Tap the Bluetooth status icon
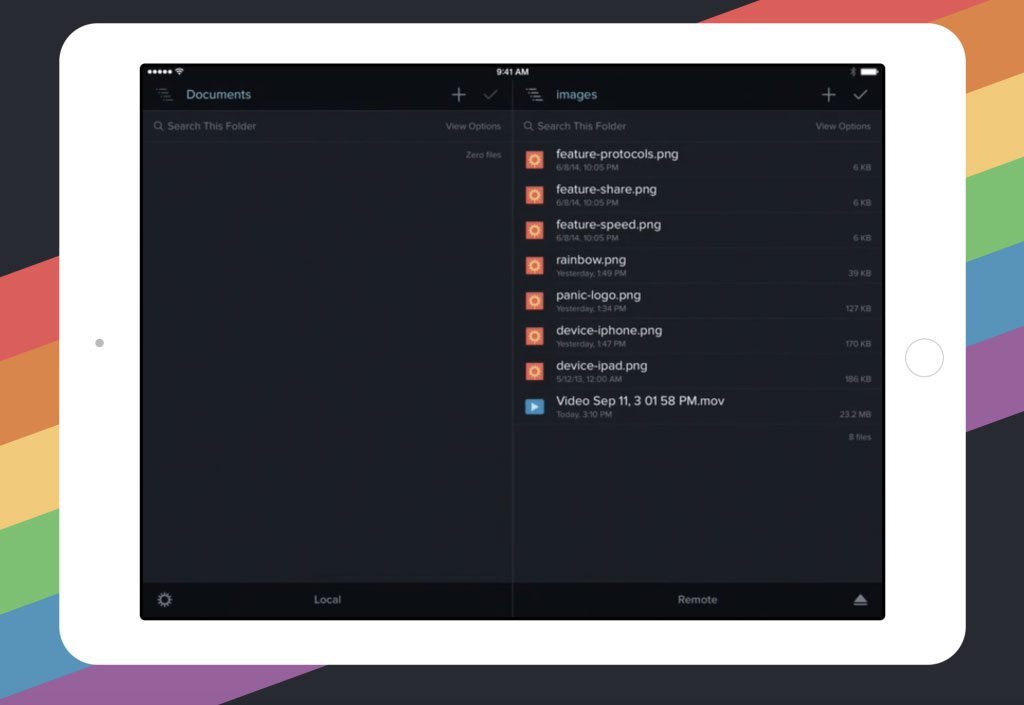Image resolution: width=1024 pixels, height=705 pixels. click(853, 72)
